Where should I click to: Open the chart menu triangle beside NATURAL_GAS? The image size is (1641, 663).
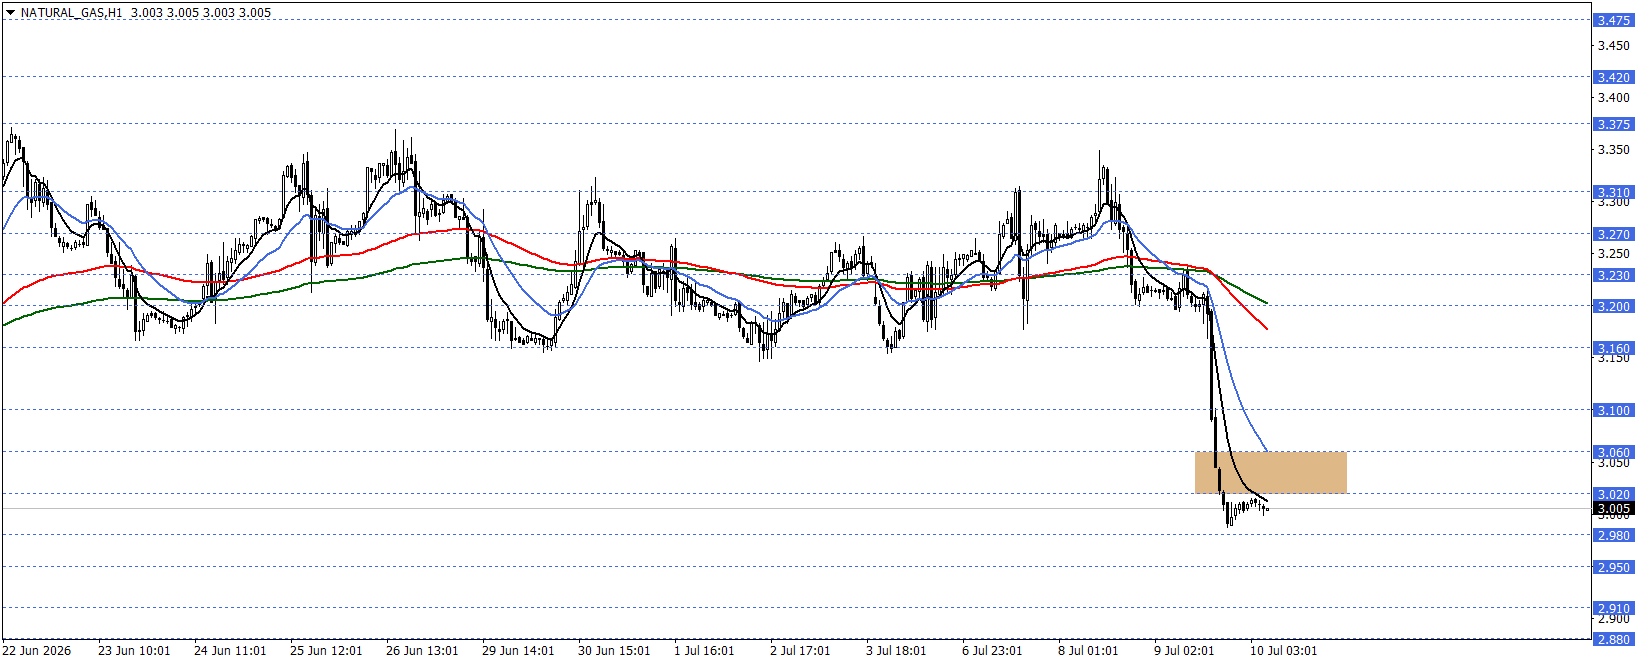click(x=10, y=13)
